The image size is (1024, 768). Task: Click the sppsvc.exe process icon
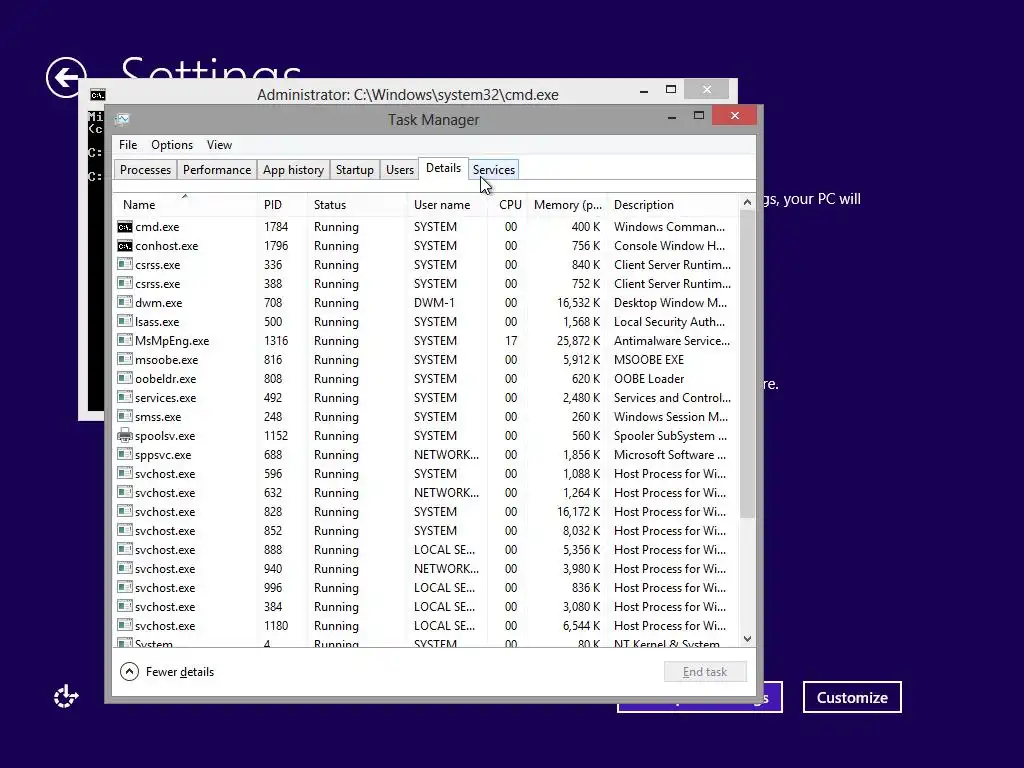(x=125, y=454)
